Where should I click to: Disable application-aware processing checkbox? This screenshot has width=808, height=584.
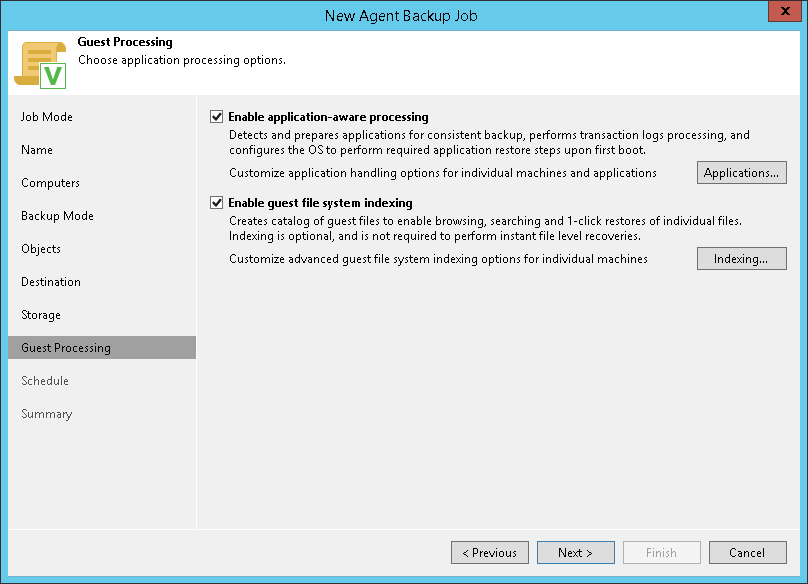[217, 117]
